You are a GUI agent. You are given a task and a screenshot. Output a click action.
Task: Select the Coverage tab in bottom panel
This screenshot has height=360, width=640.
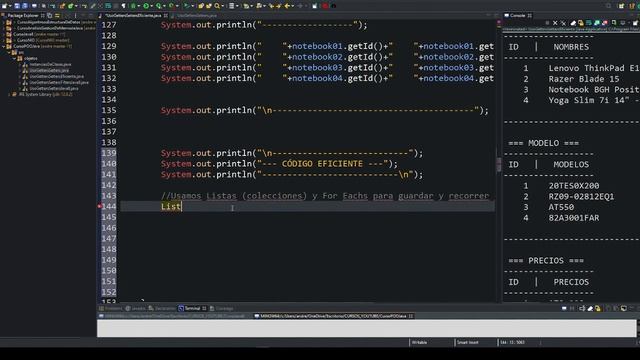coord(222,308)
